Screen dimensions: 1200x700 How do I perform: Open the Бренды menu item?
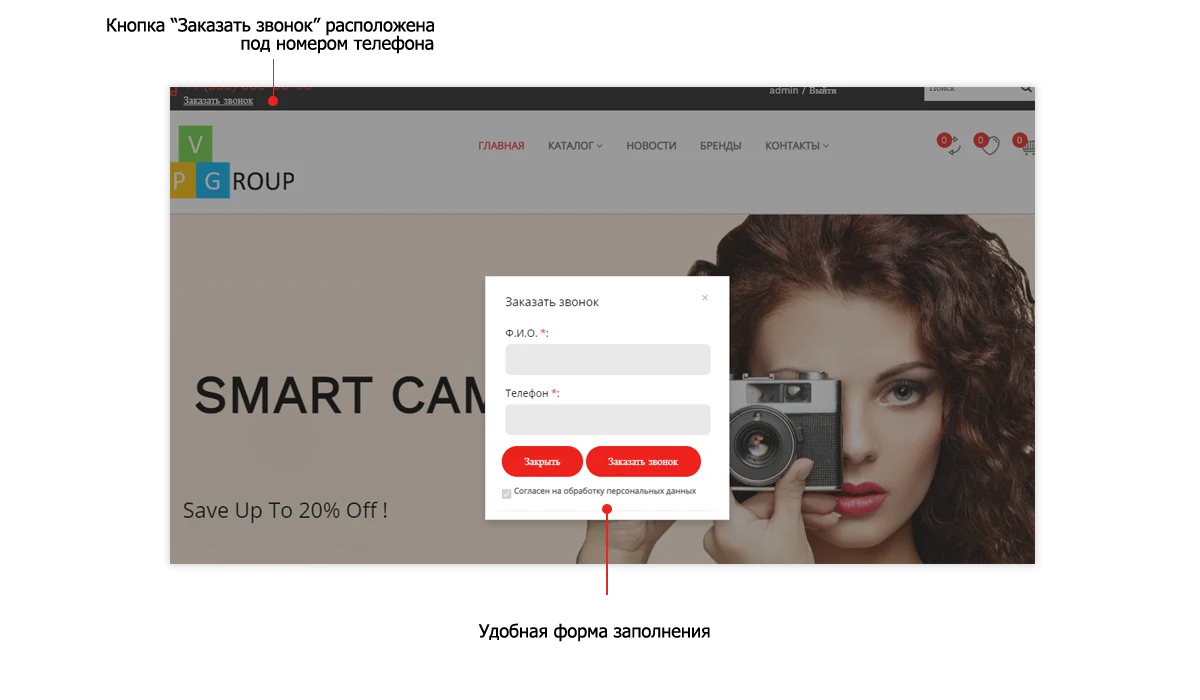[721, 146]
